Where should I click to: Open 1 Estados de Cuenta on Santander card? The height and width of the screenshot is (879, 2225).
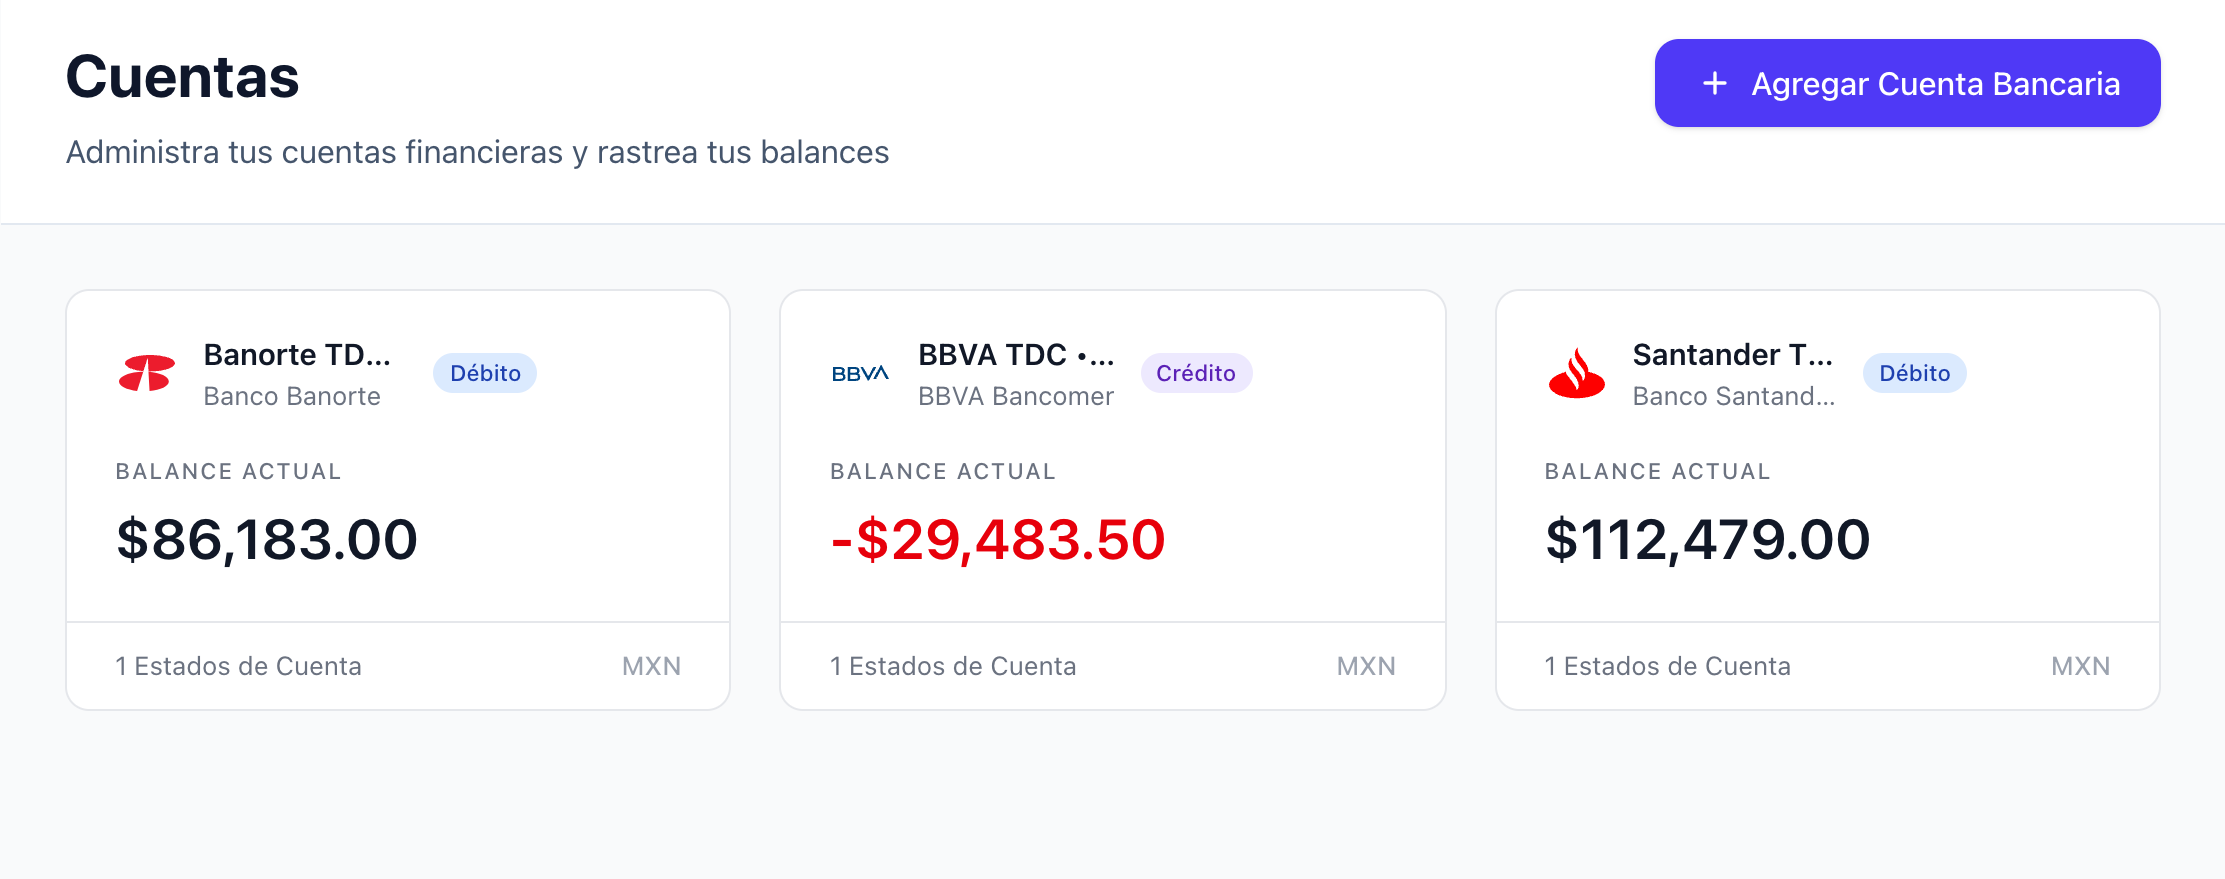coord(1667,665)
